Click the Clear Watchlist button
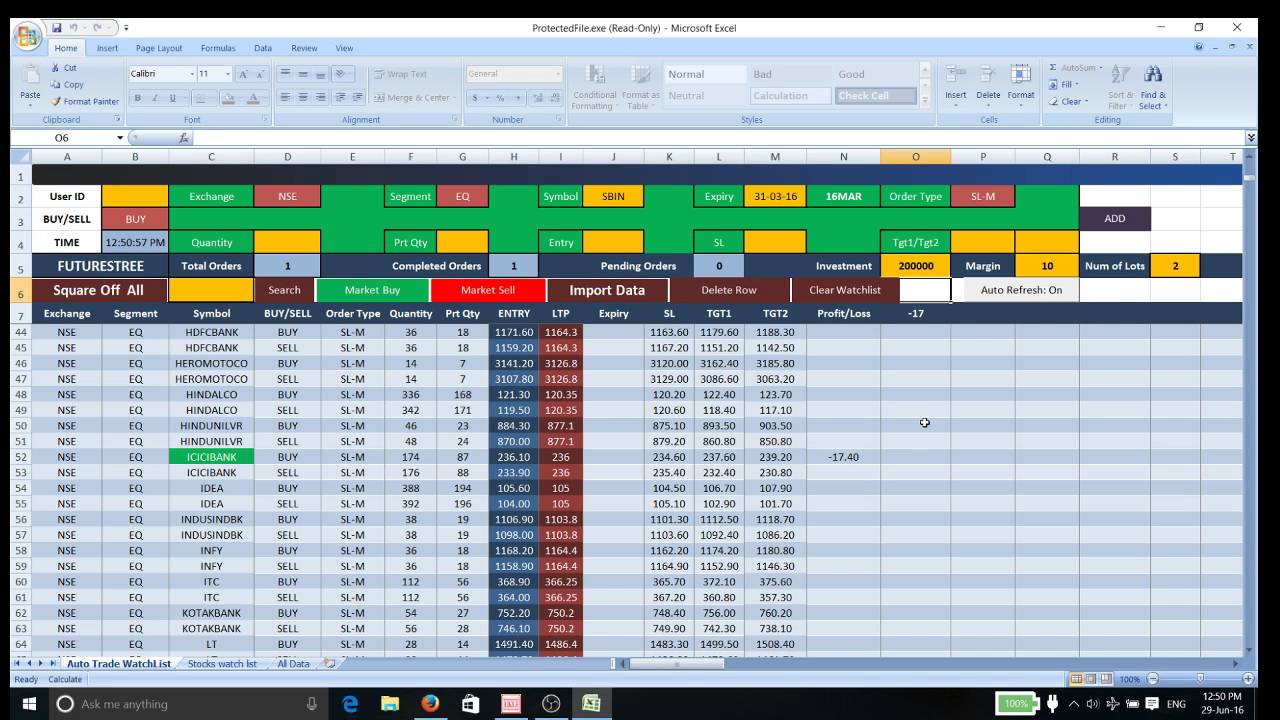Viewport: 1280px width, 720px height. (845, 290)
